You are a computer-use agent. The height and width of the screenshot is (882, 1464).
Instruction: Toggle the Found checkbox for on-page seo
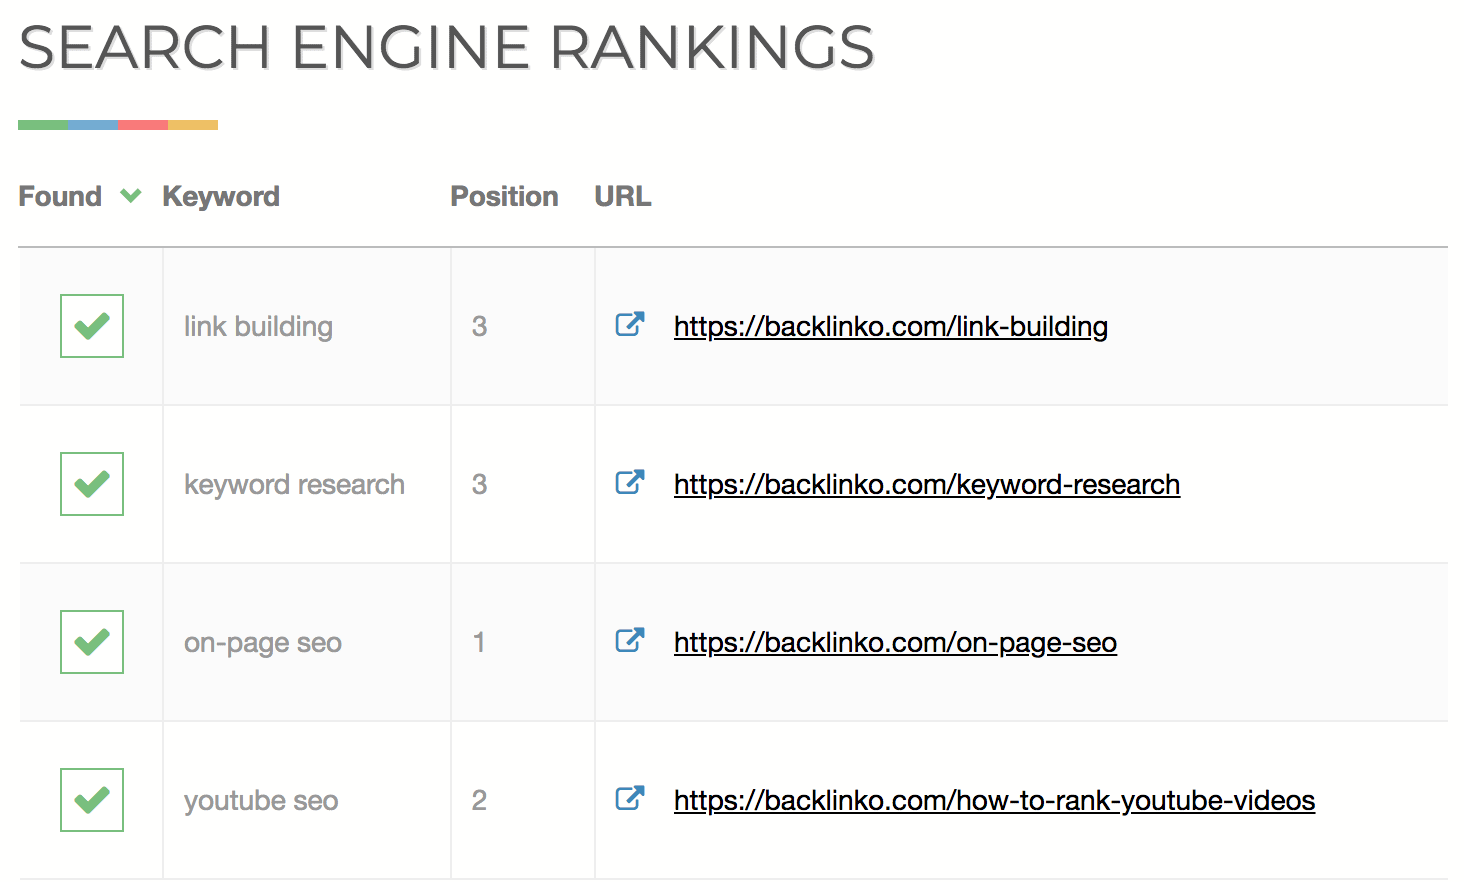[x=92, y=642]
